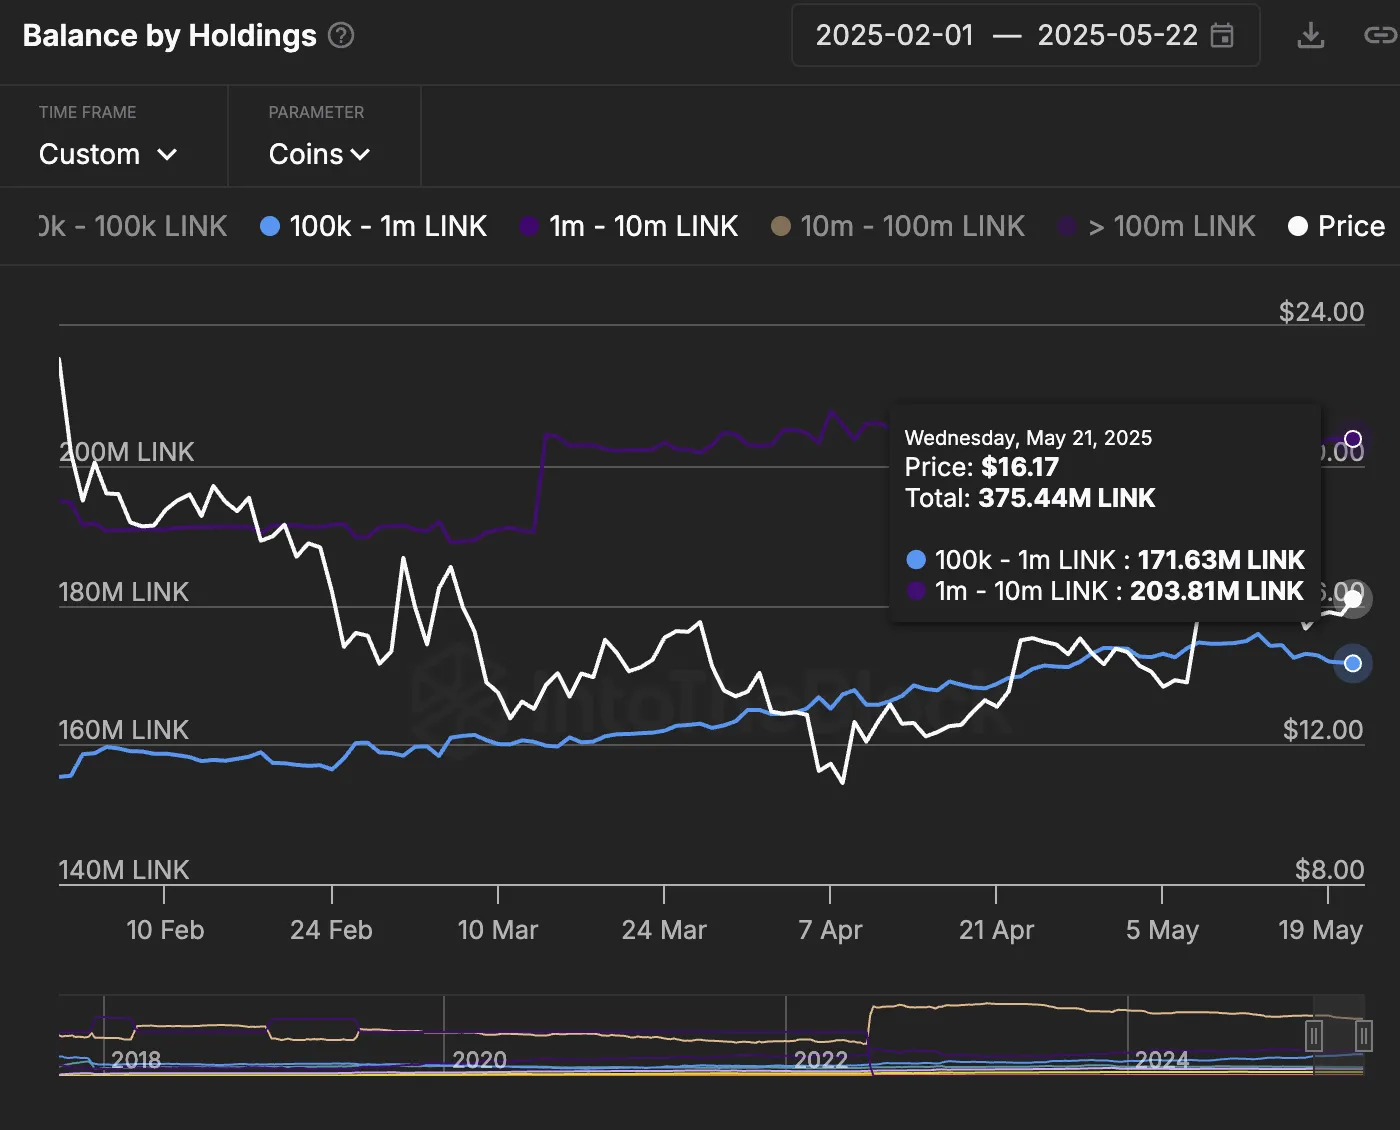Image resolution: width=1400 pixels, height=1130 pixels.
Task: Grab the left range navigator handle
Action: 1315,1036
